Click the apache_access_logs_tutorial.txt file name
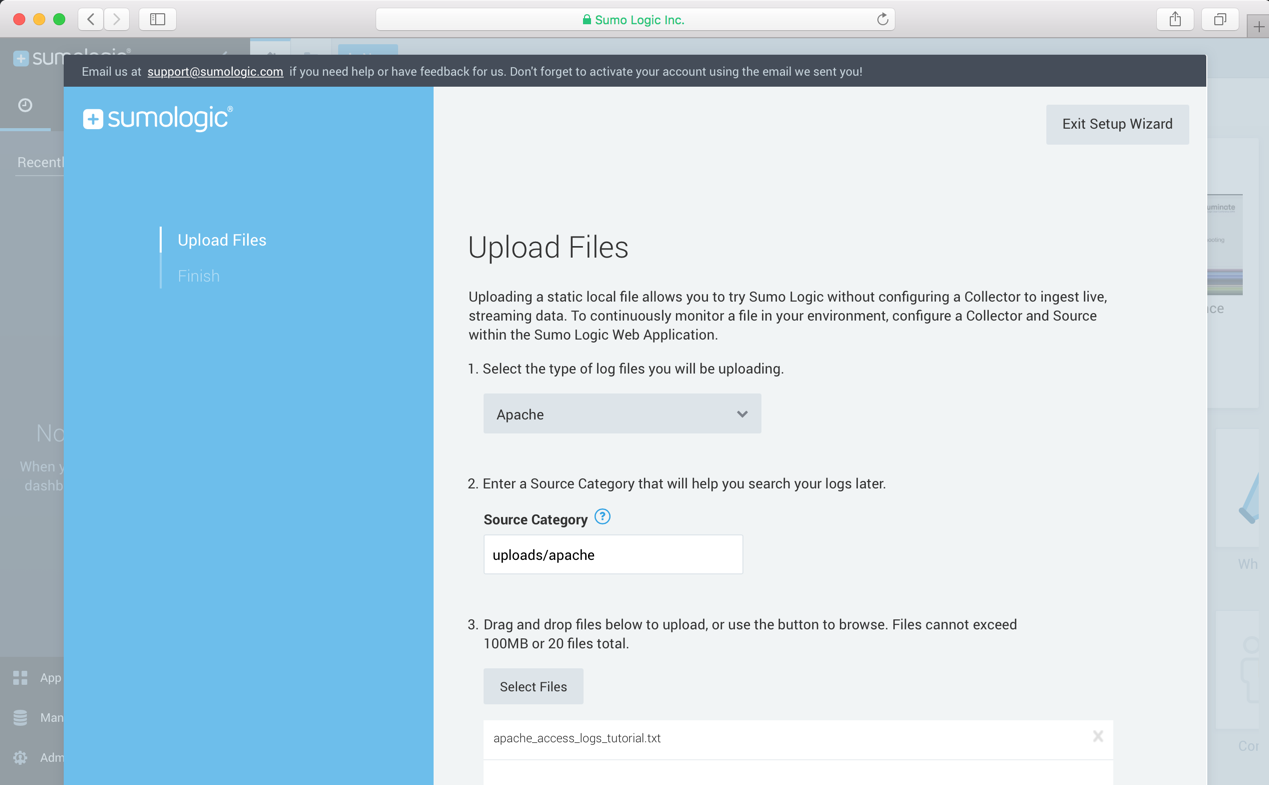This screenshot has width=1269, height=785. click(577, 738)
